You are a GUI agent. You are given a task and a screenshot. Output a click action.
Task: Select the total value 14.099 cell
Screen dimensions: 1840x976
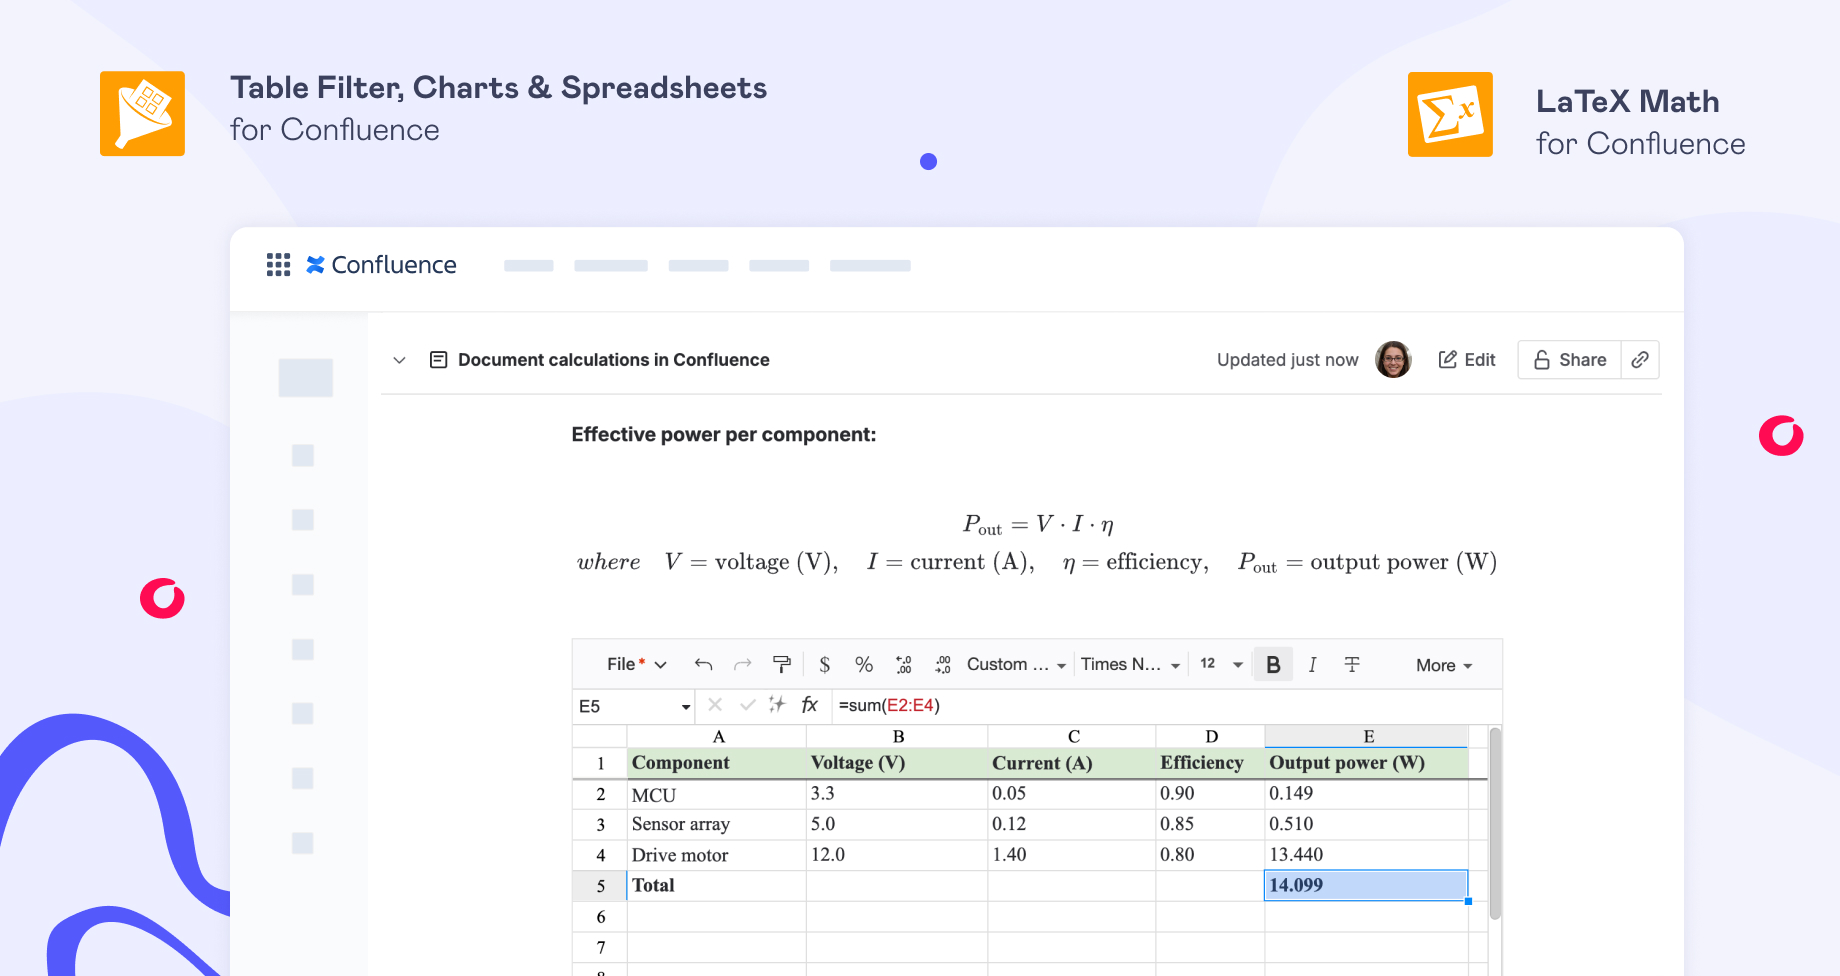pos(1366,886)
